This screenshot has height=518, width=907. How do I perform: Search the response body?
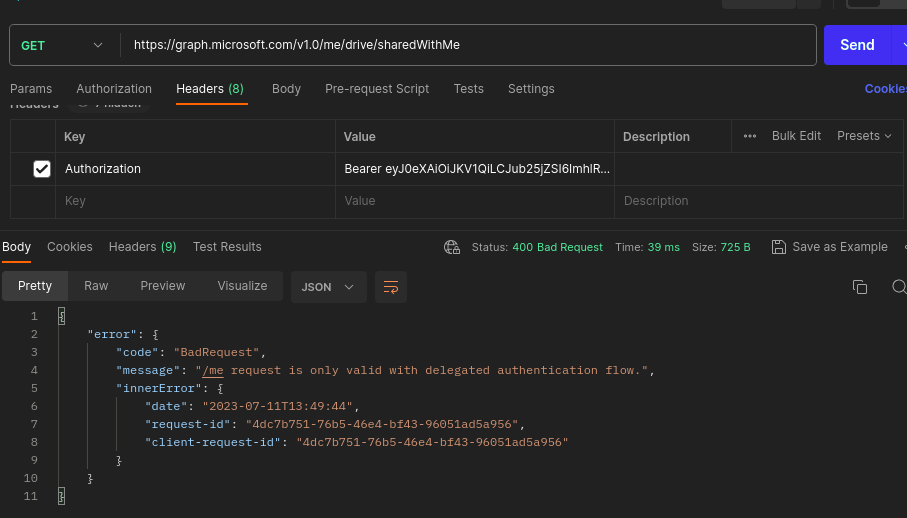899,287
